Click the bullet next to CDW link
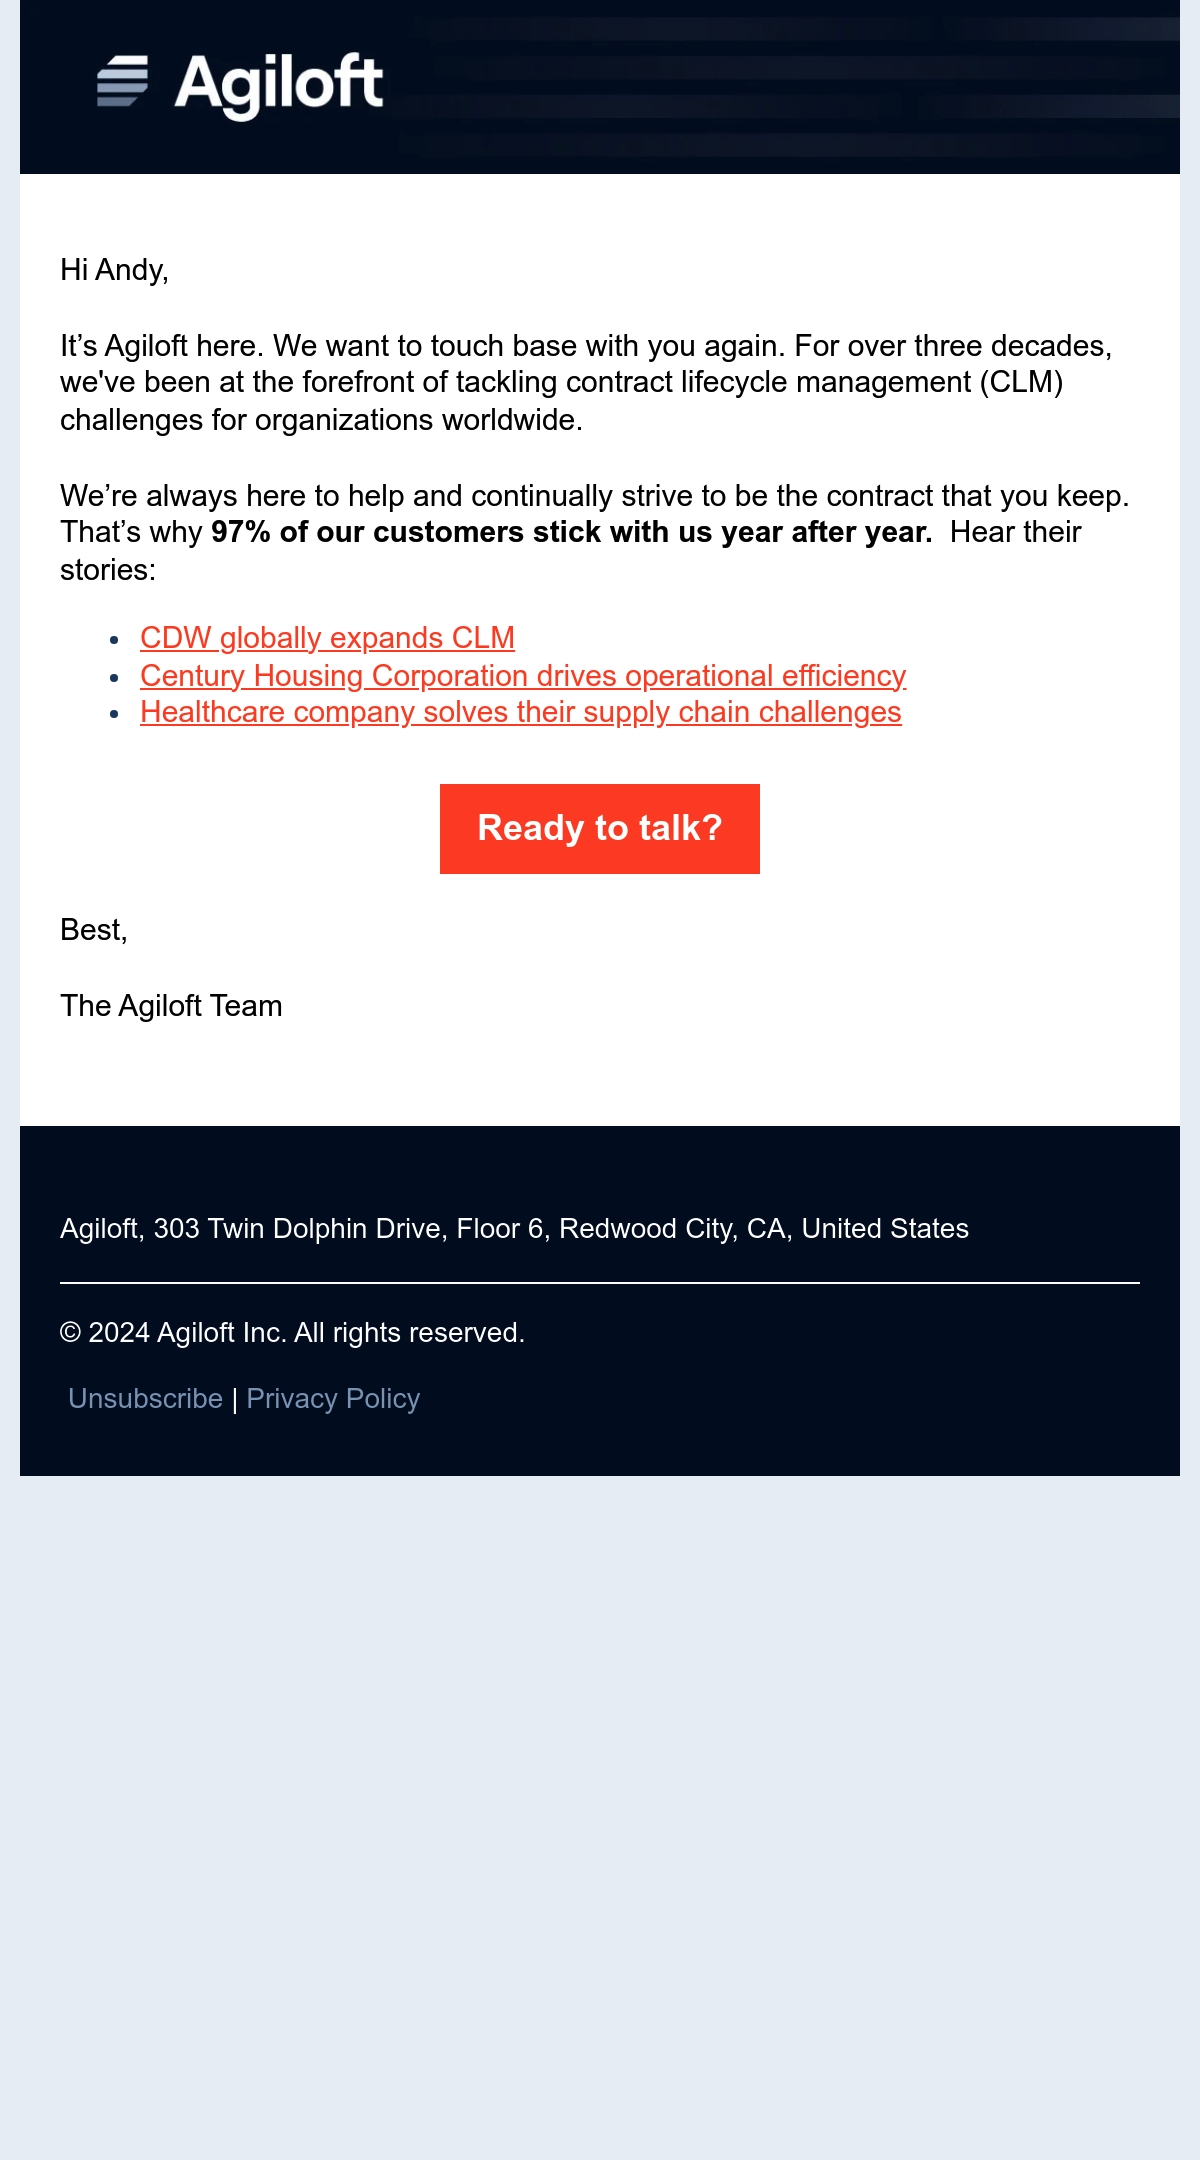1200x2160 pixels. (115, 640)
